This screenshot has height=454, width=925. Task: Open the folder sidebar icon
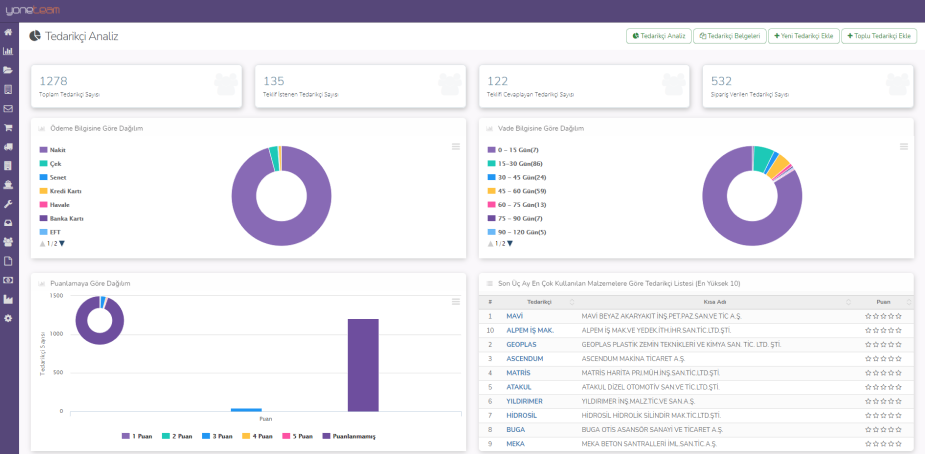point(8,70)
